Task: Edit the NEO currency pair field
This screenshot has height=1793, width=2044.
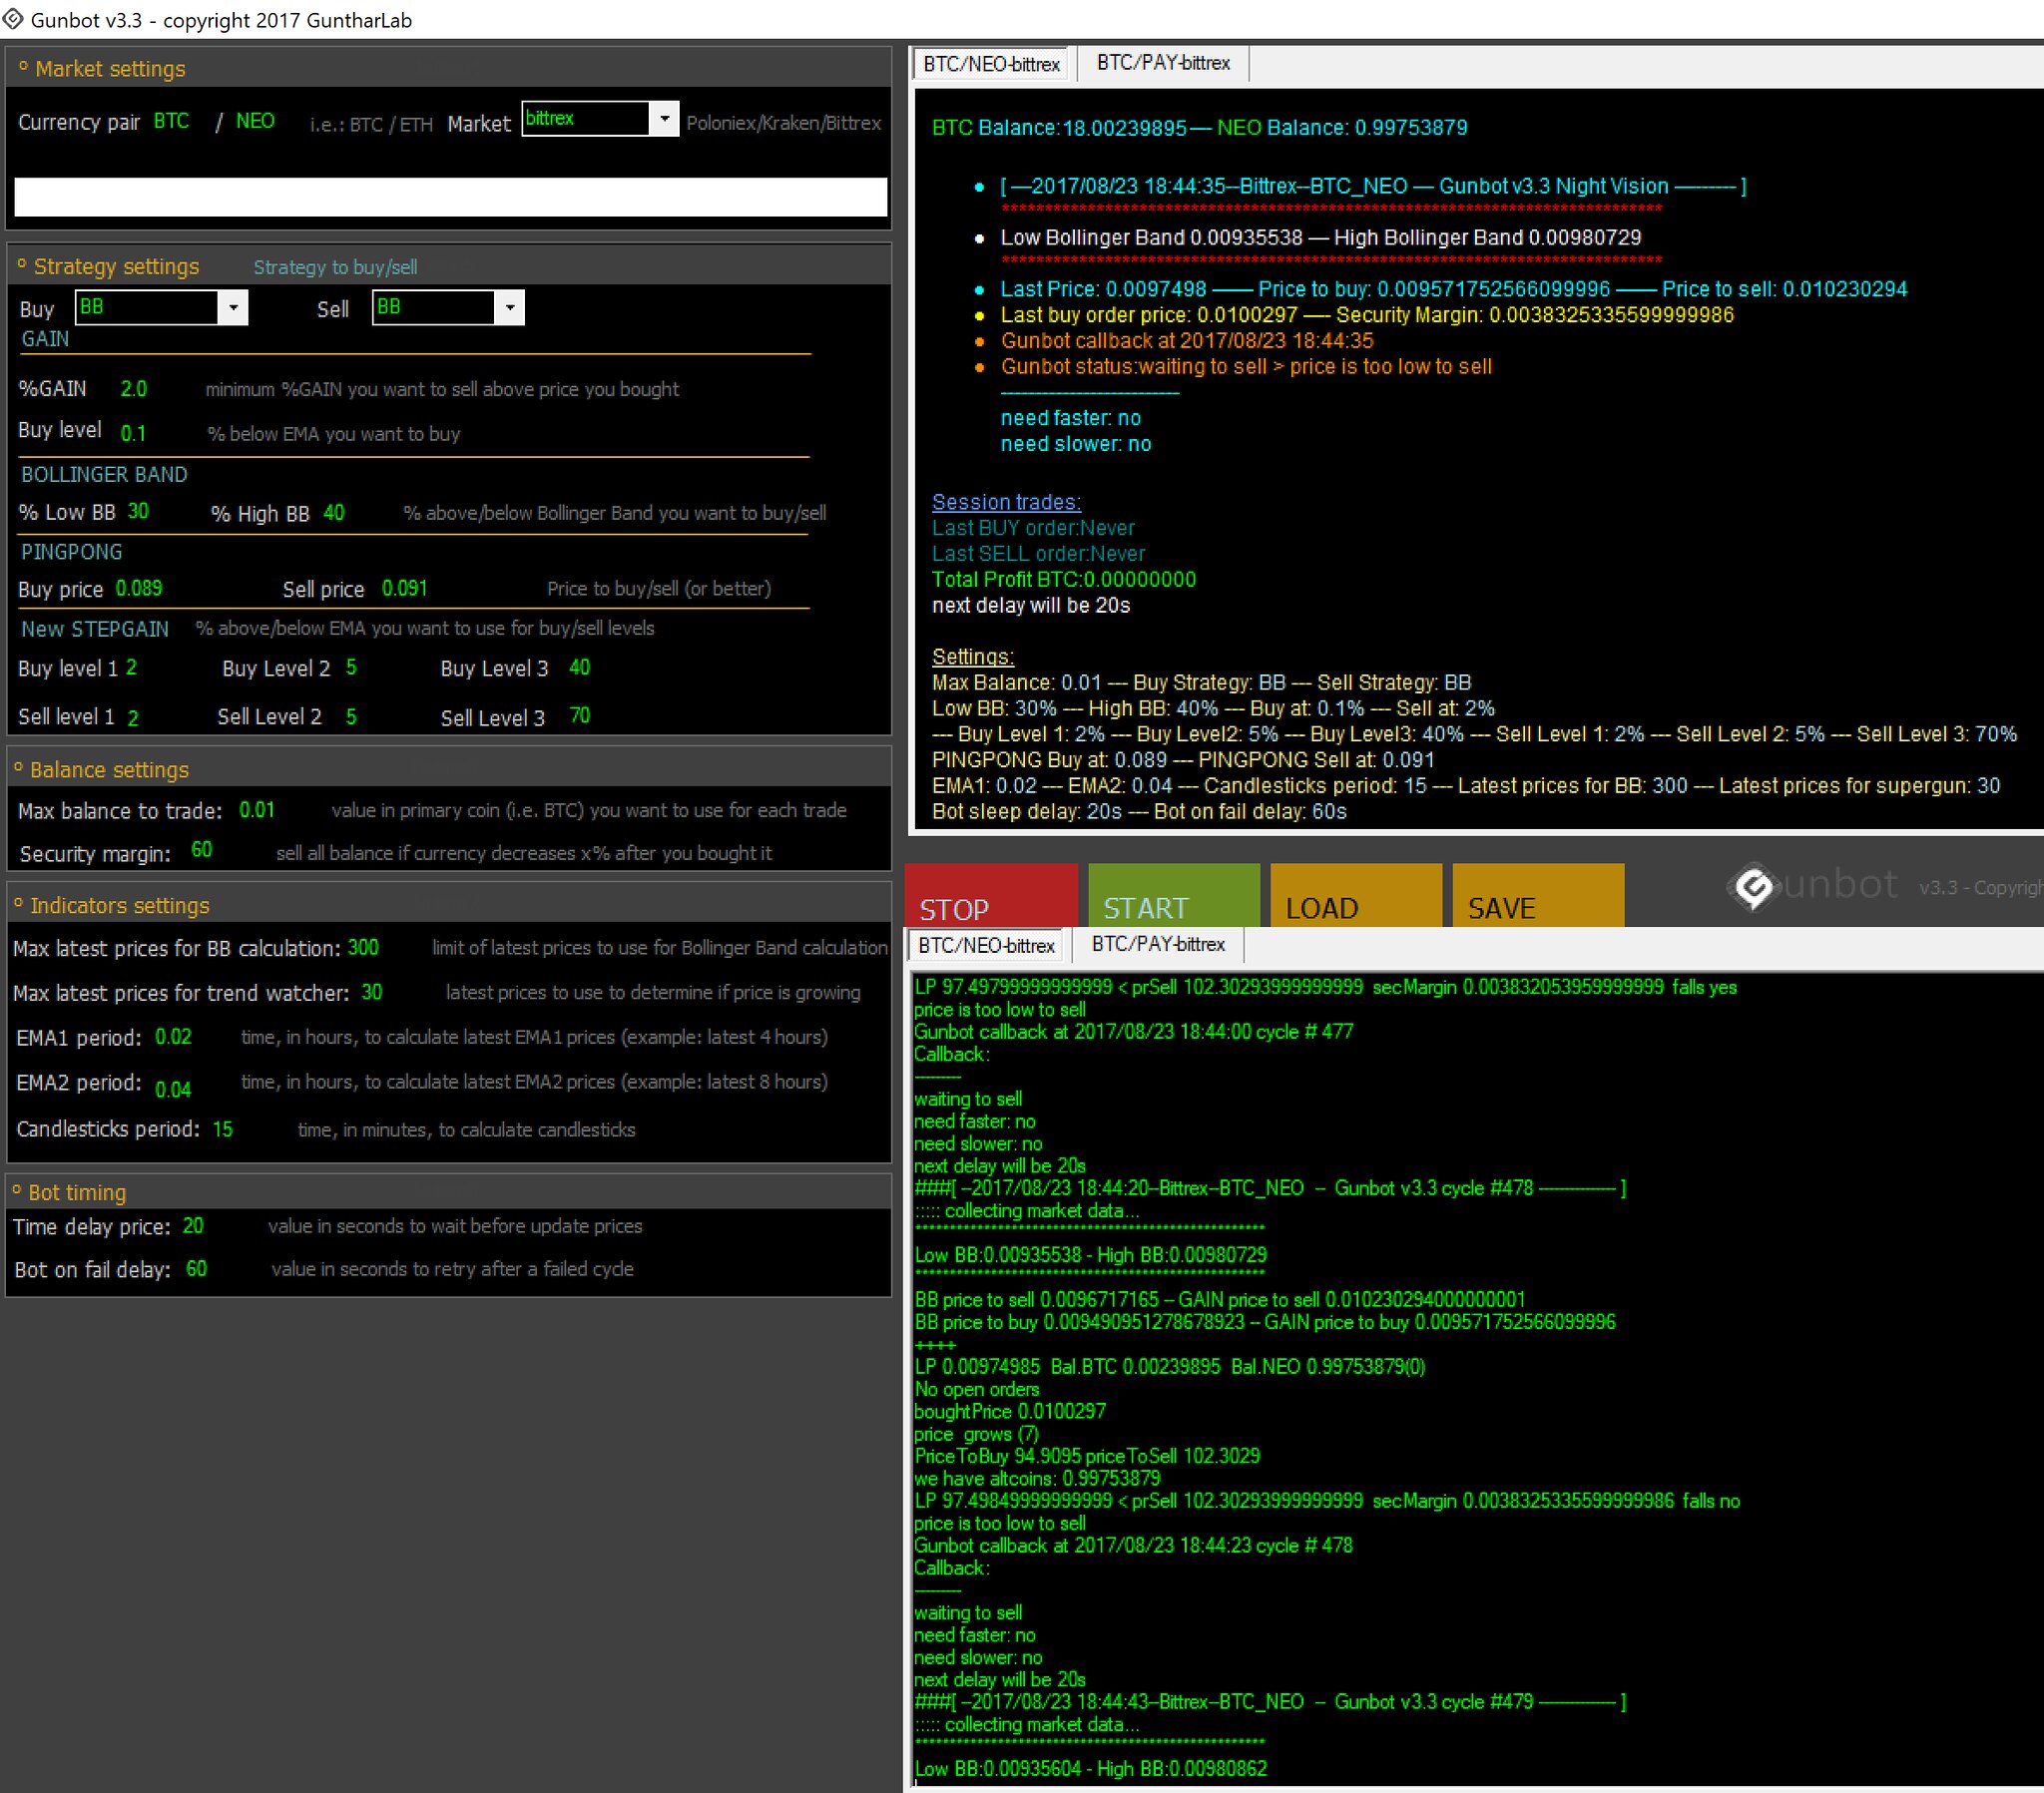Action: pyautogui.click(x=255, y=121)
